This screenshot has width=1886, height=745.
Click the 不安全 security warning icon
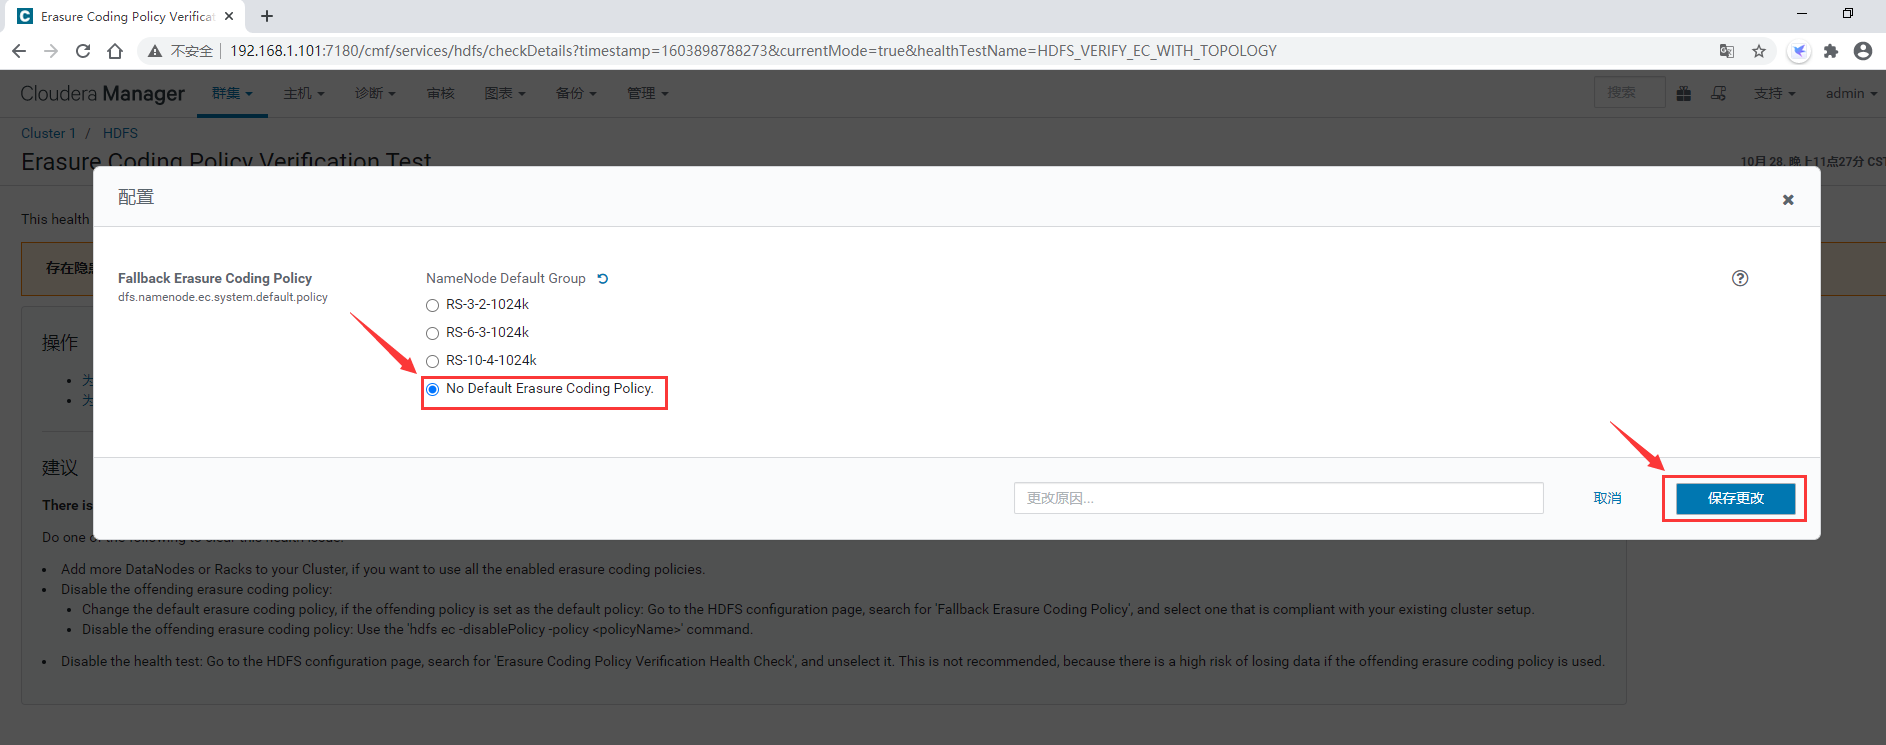[155, 51]
